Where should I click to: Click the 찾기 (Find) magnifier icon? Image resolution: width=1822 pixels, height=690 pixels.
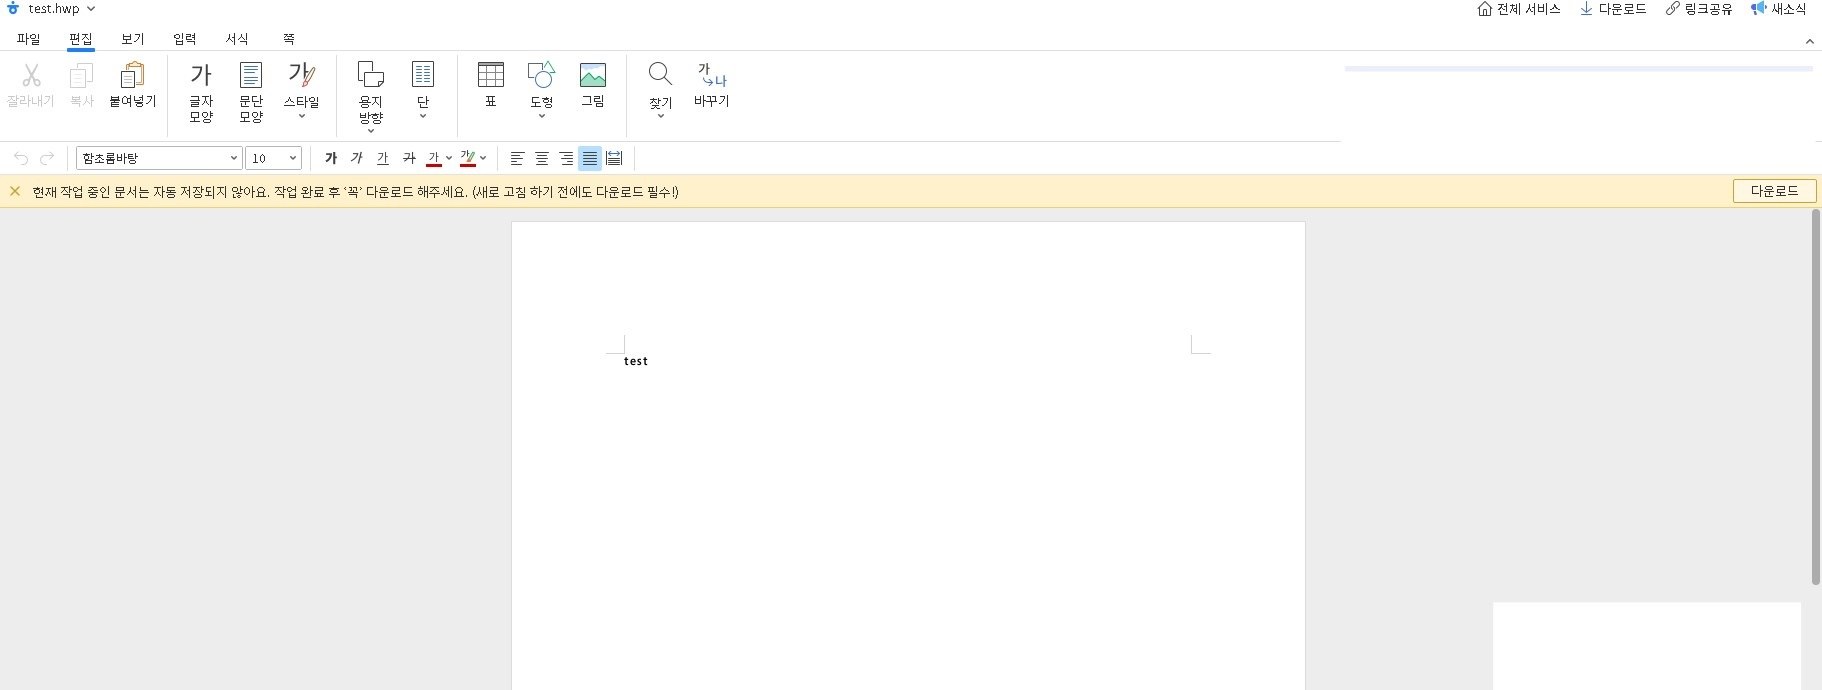(x=660, y=75)
